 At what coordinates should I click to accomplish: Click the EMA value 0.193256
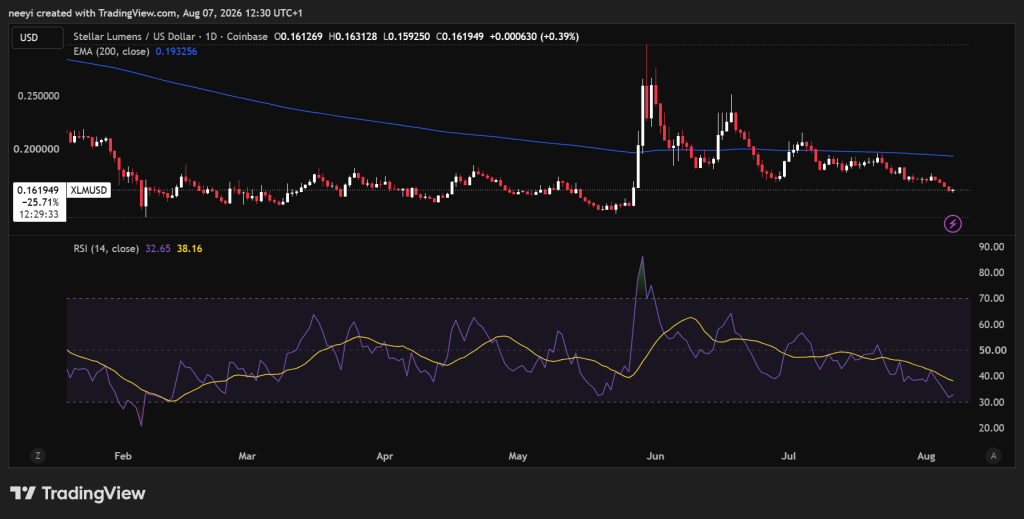coord(176,51)
